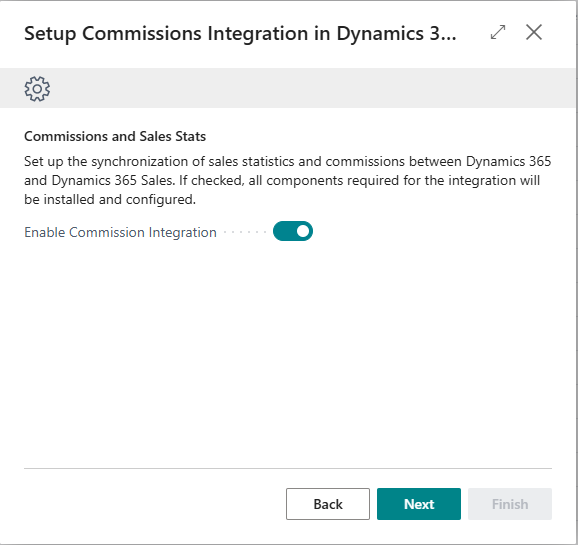Click the Enable Commission Integration field label

[x=120, y=232]
